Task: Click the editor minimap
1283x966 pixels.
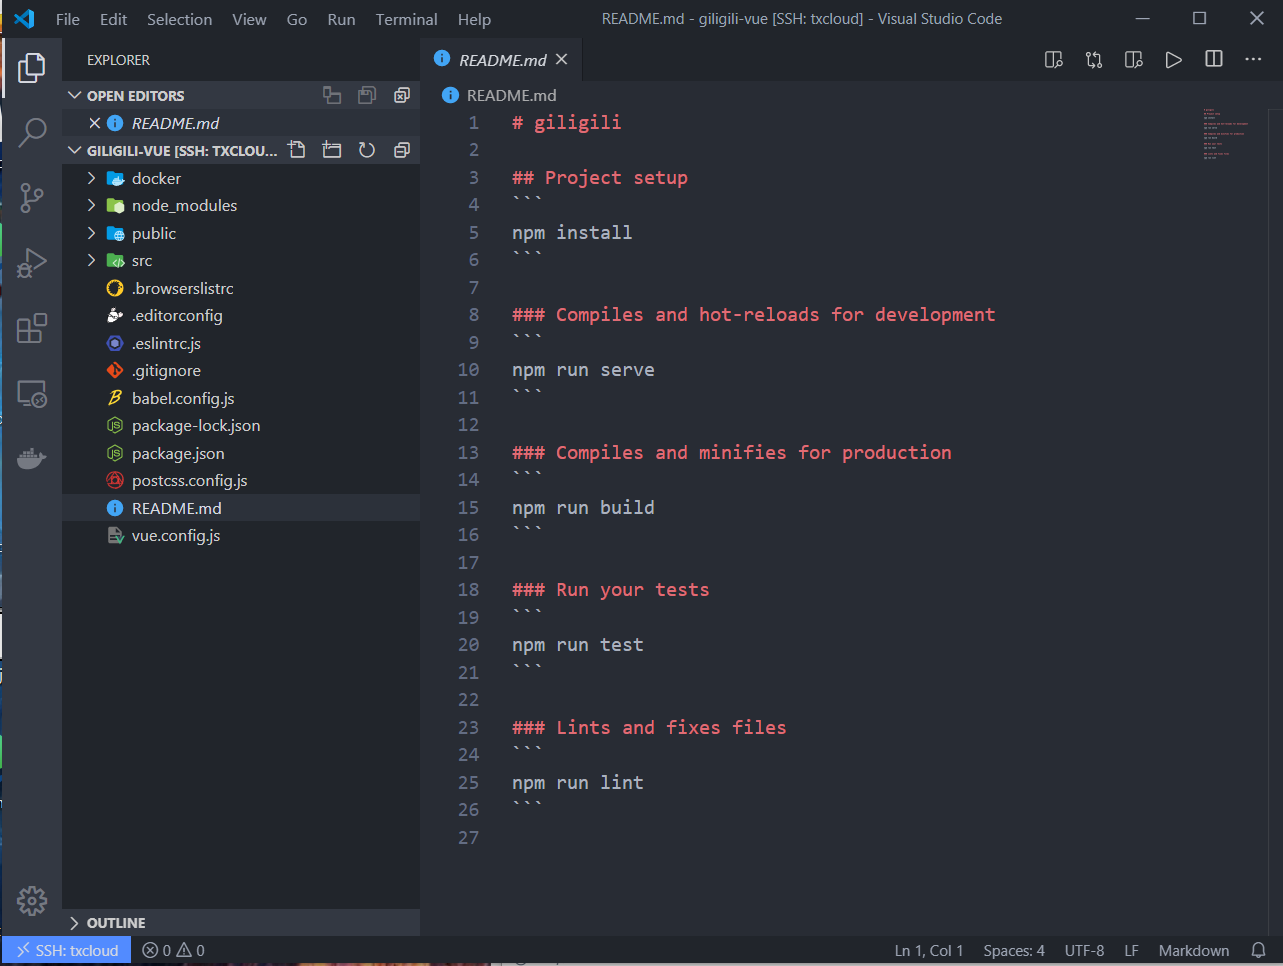Action: [1230, 134]
